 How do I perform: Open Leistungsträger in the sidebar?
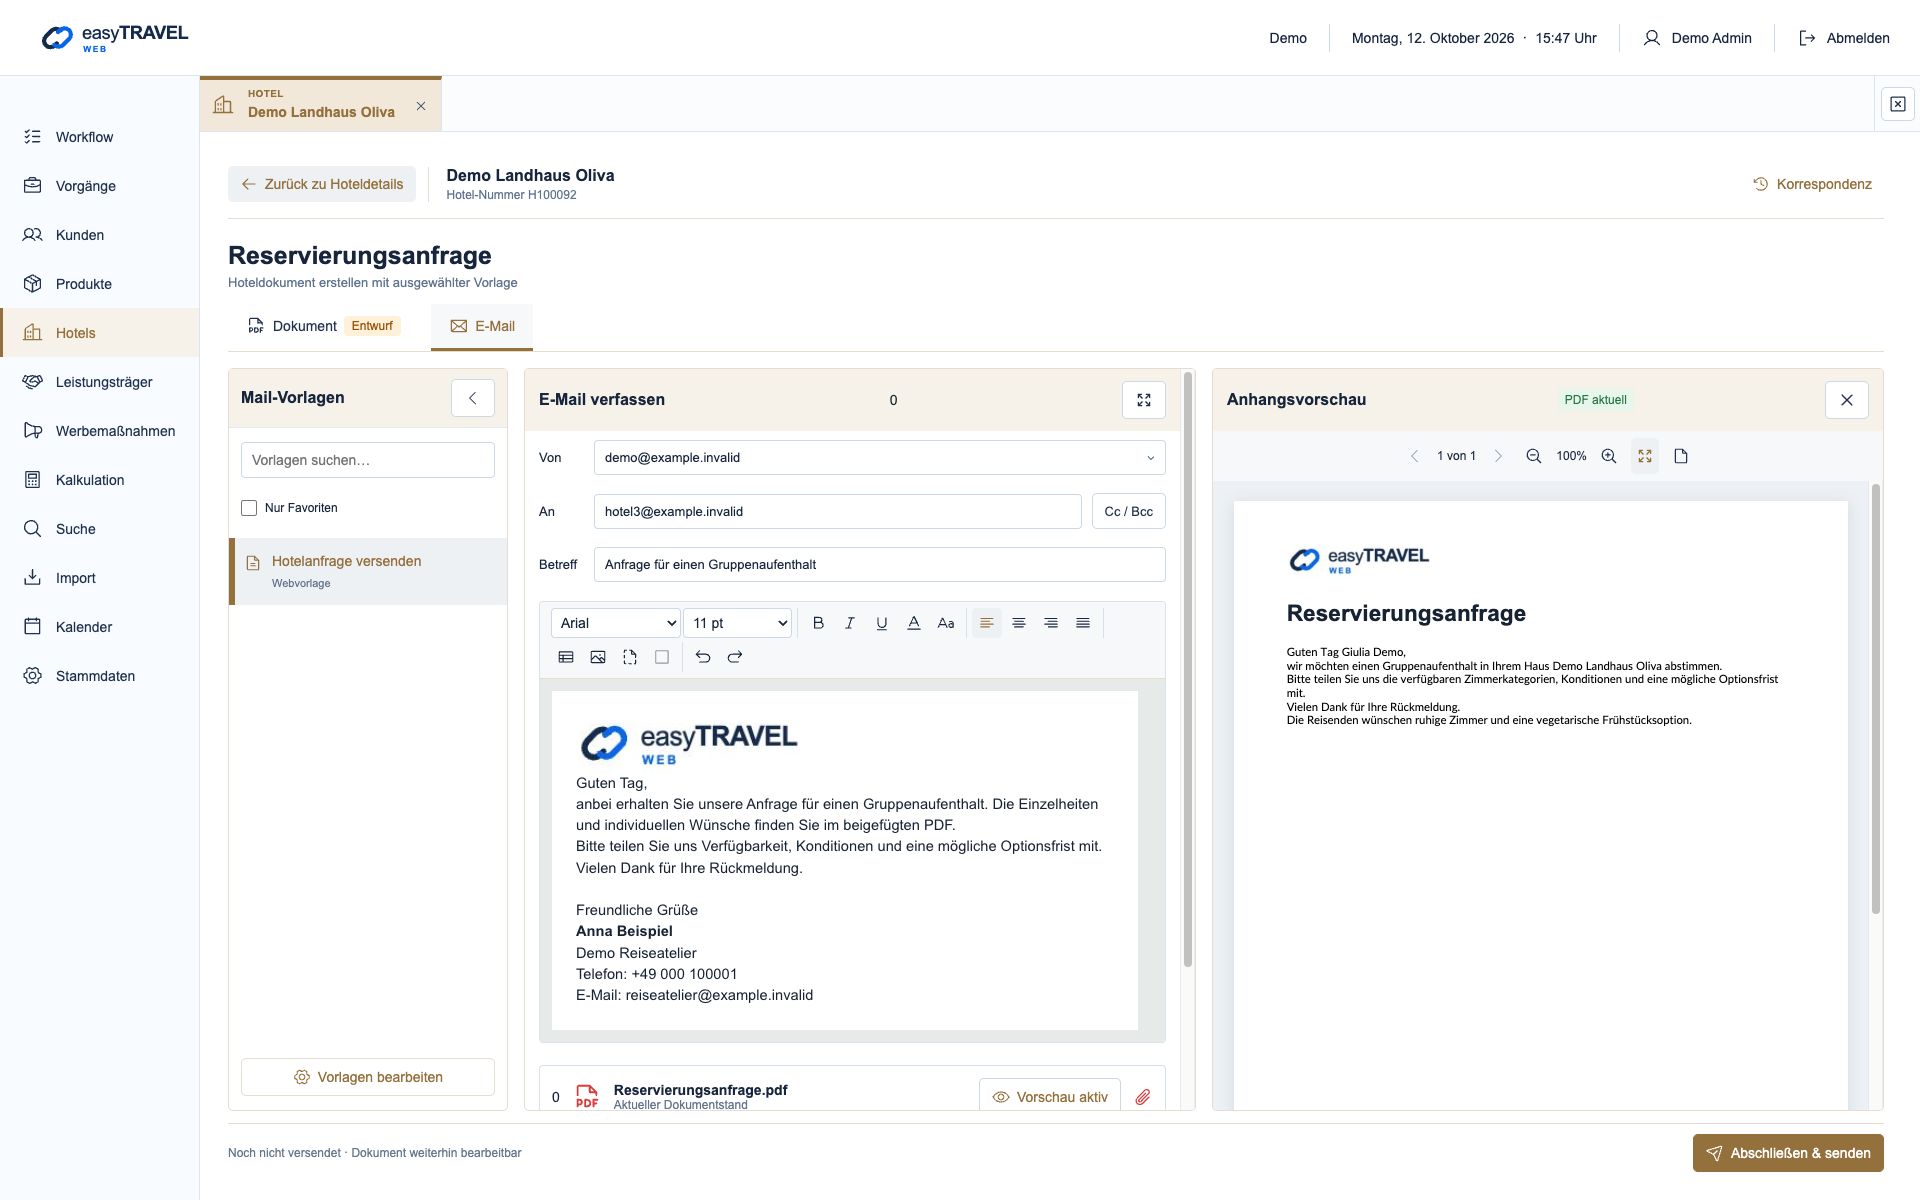[100, 382]
